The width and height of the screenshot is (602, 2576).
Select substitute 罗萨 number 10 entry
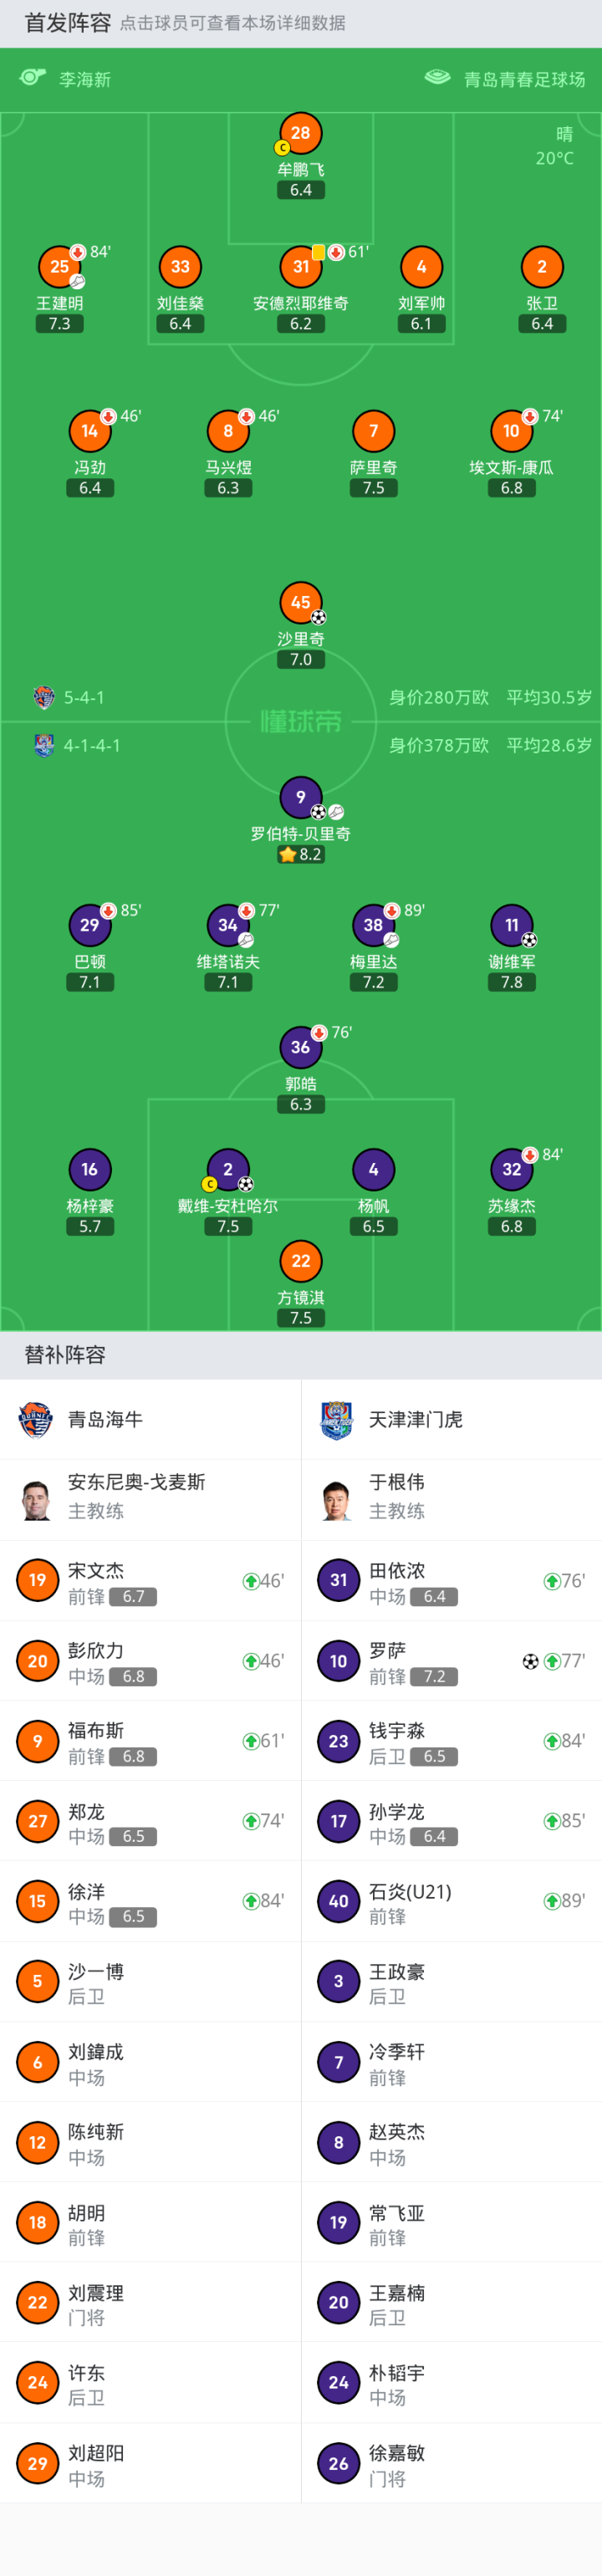[x=451, y=1661]
